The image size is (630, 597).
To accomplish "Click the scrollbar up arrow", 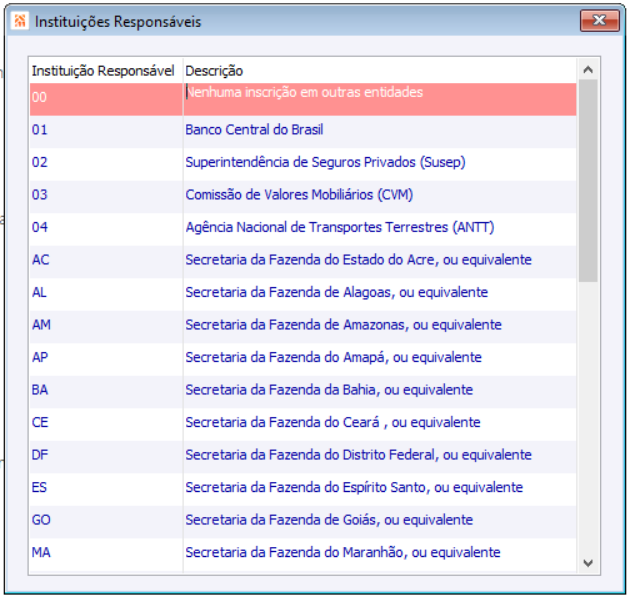I will 588,70.
